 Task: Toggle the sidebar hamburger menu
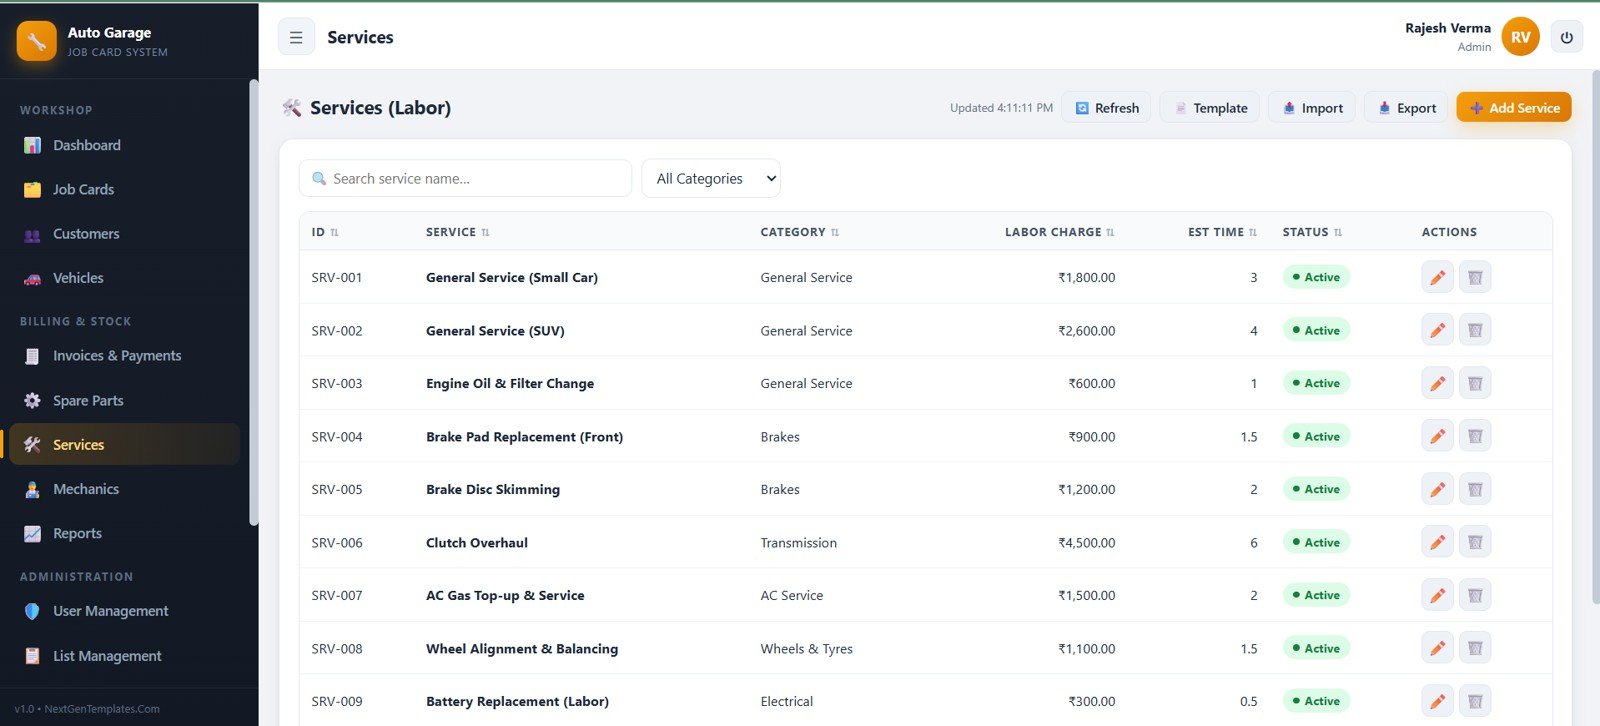click(296, 37)
